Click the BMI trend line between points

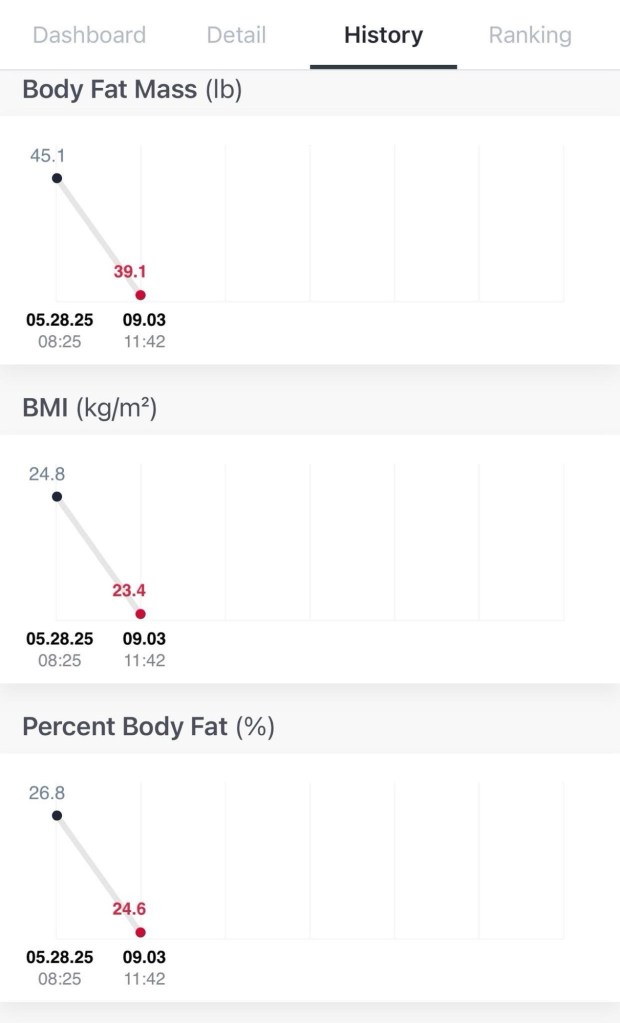pyautogui.click(x=98, y=555)
